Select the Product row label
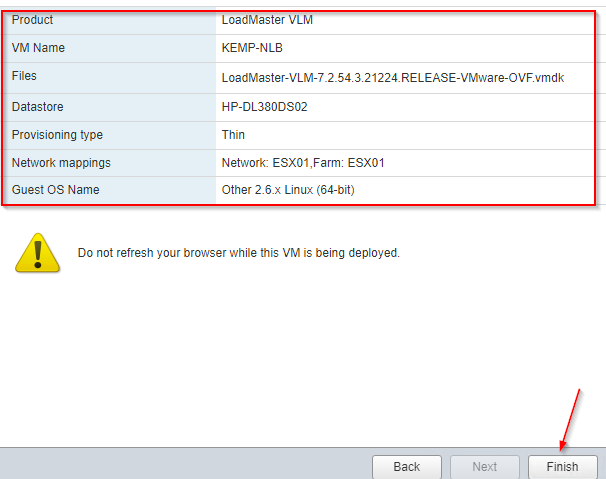The image size is (606, 479). point(32,20)
